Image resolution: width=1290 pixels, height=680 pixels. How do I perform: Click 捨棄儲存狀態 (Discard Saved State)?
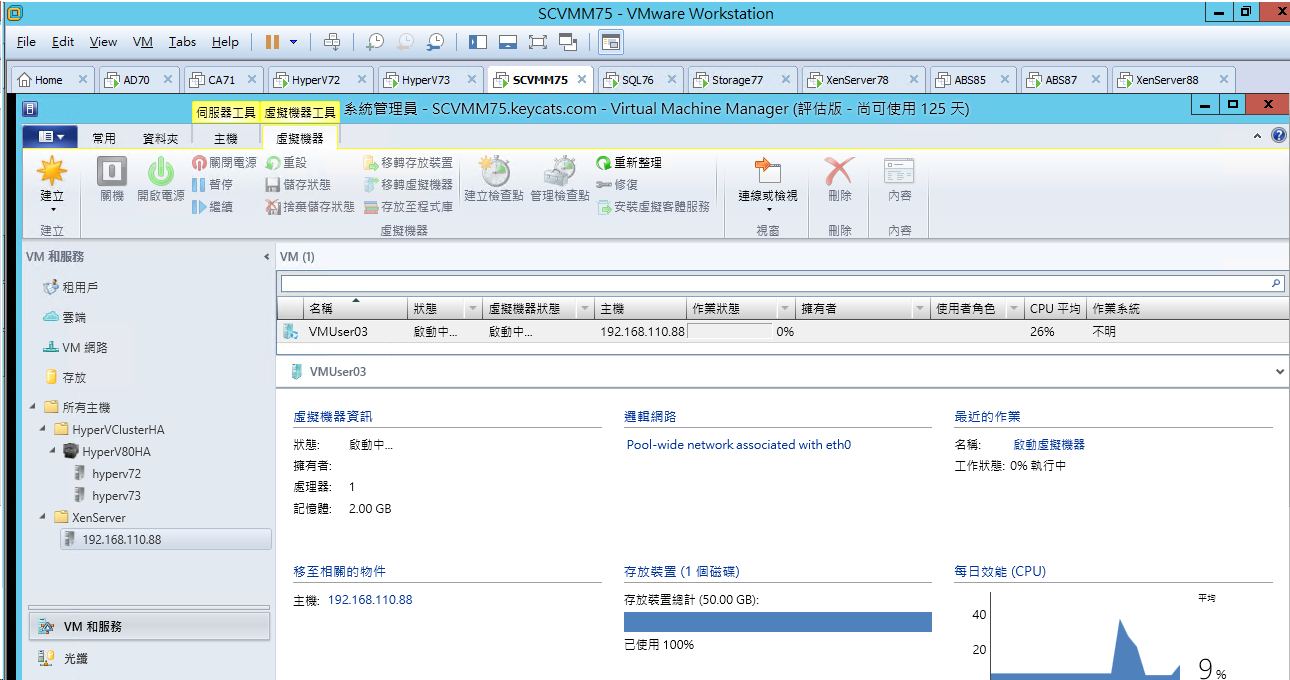pos(310,206)
